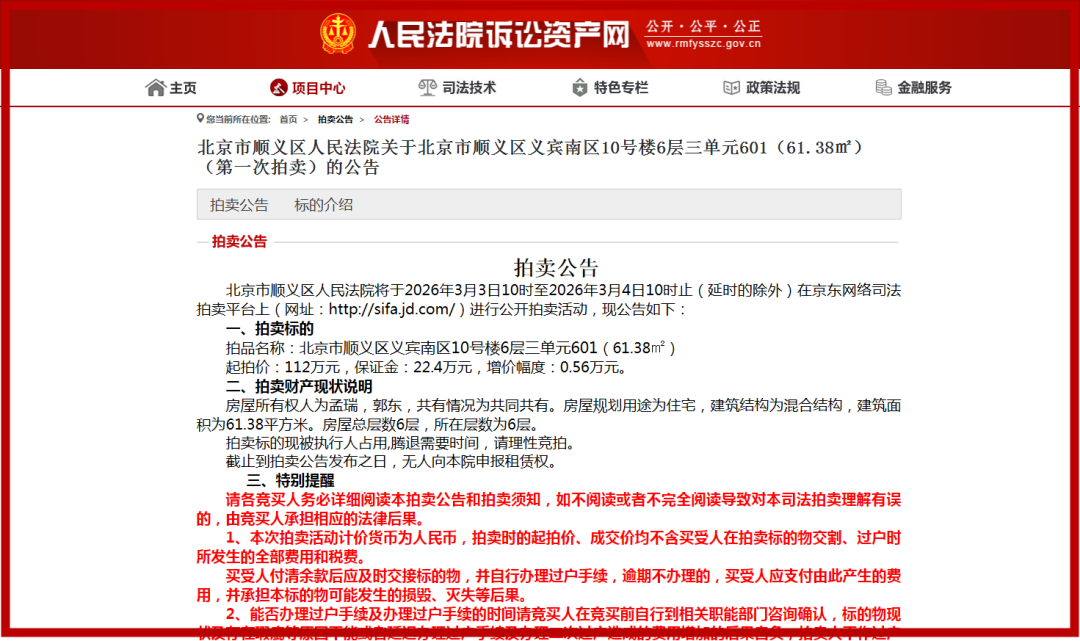
Task: Click the book icon for 政策法规
Action: tap(731, 87)
